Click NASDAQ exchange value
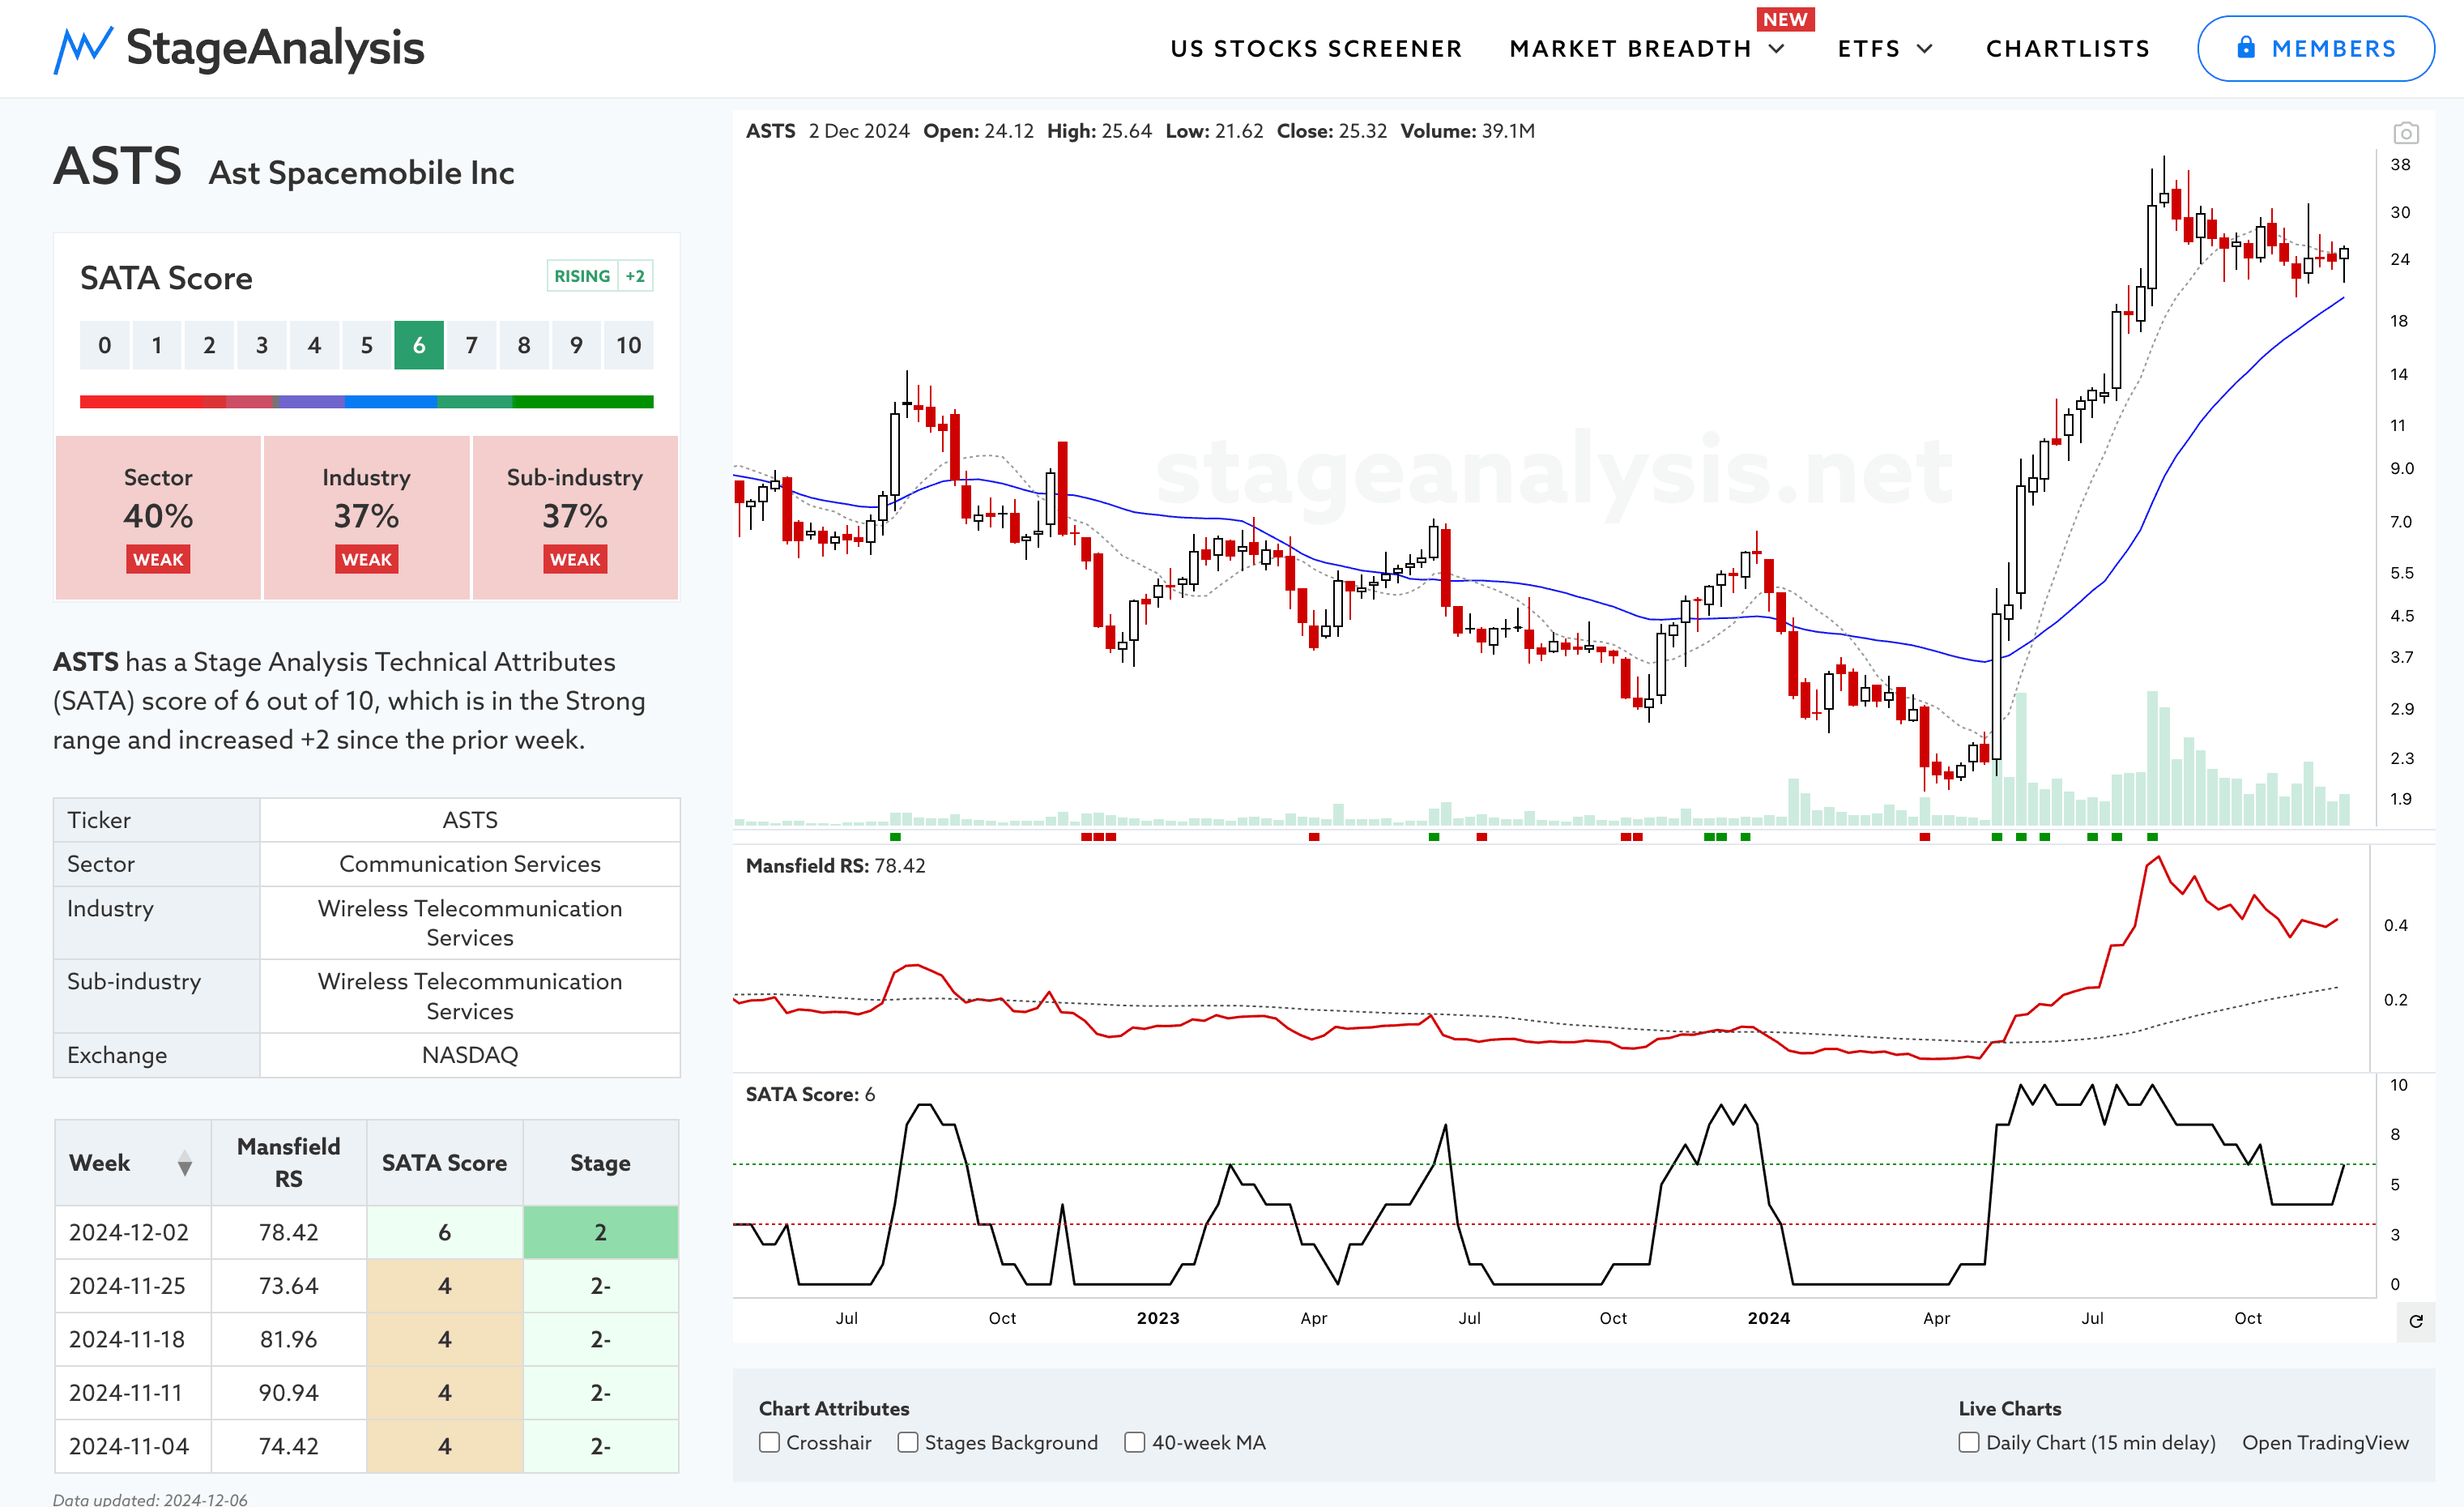Viewport: 2464px width, 1507px height. tap(470, 1055)
